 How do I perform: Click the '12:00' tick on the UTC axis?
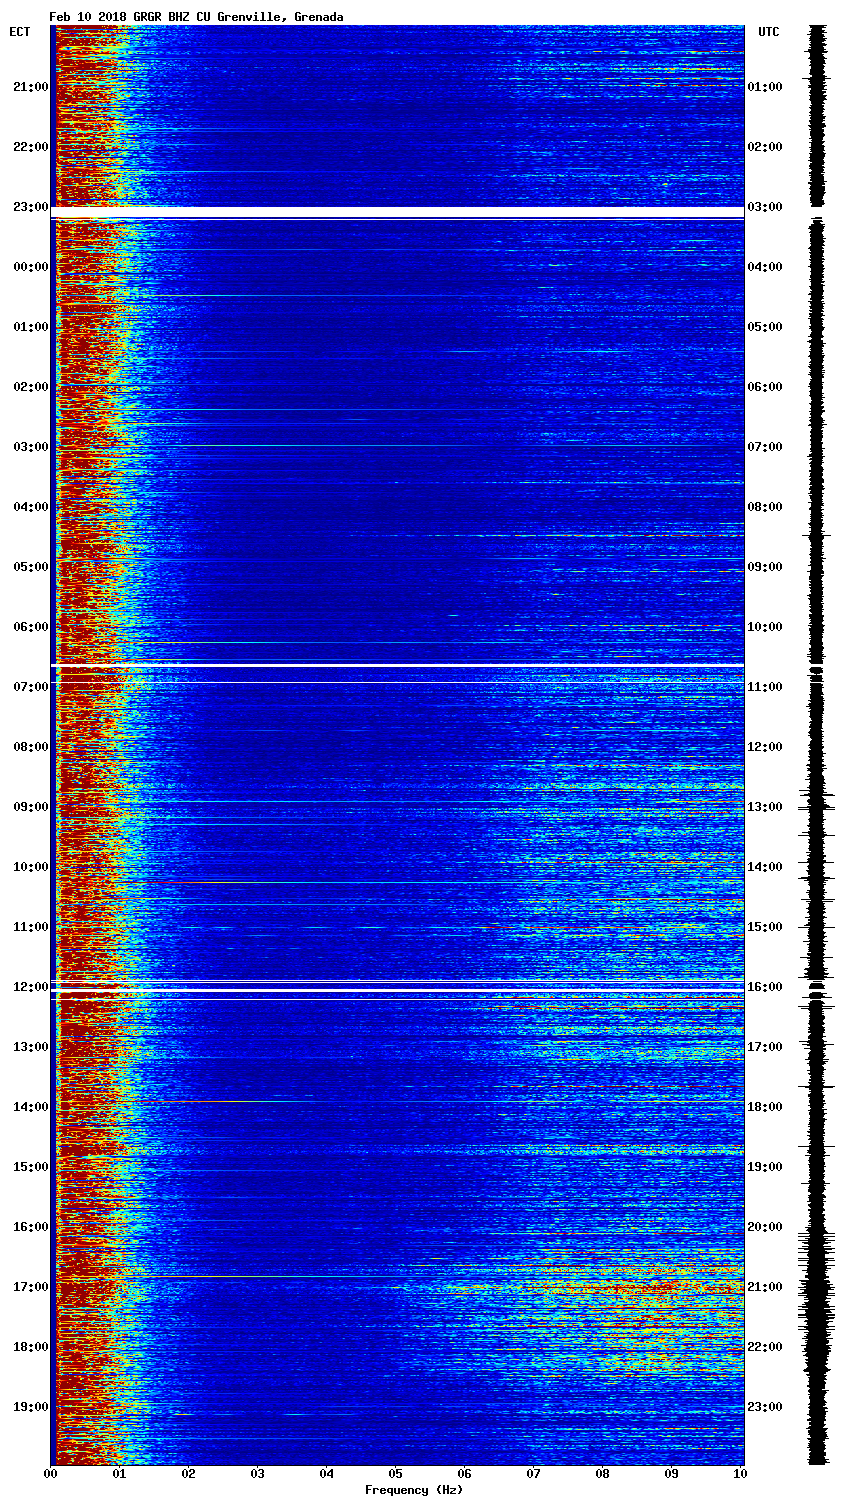coord(765,747)
